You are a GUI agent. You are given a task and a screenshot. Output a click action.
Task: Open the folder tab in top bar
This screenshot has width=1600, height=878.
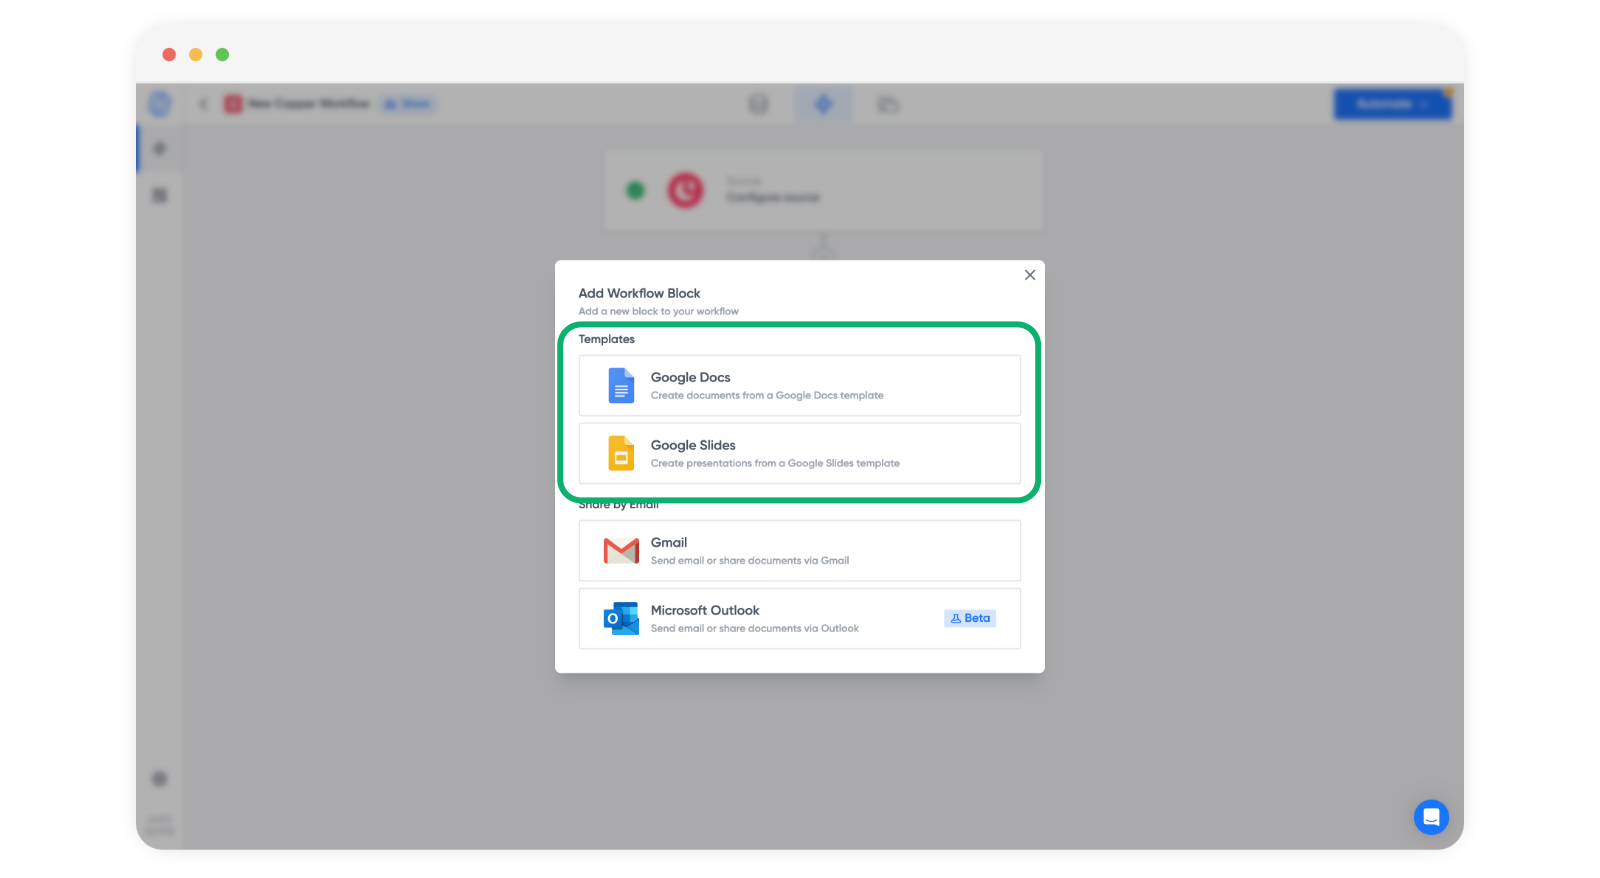(x=888, y=104)
